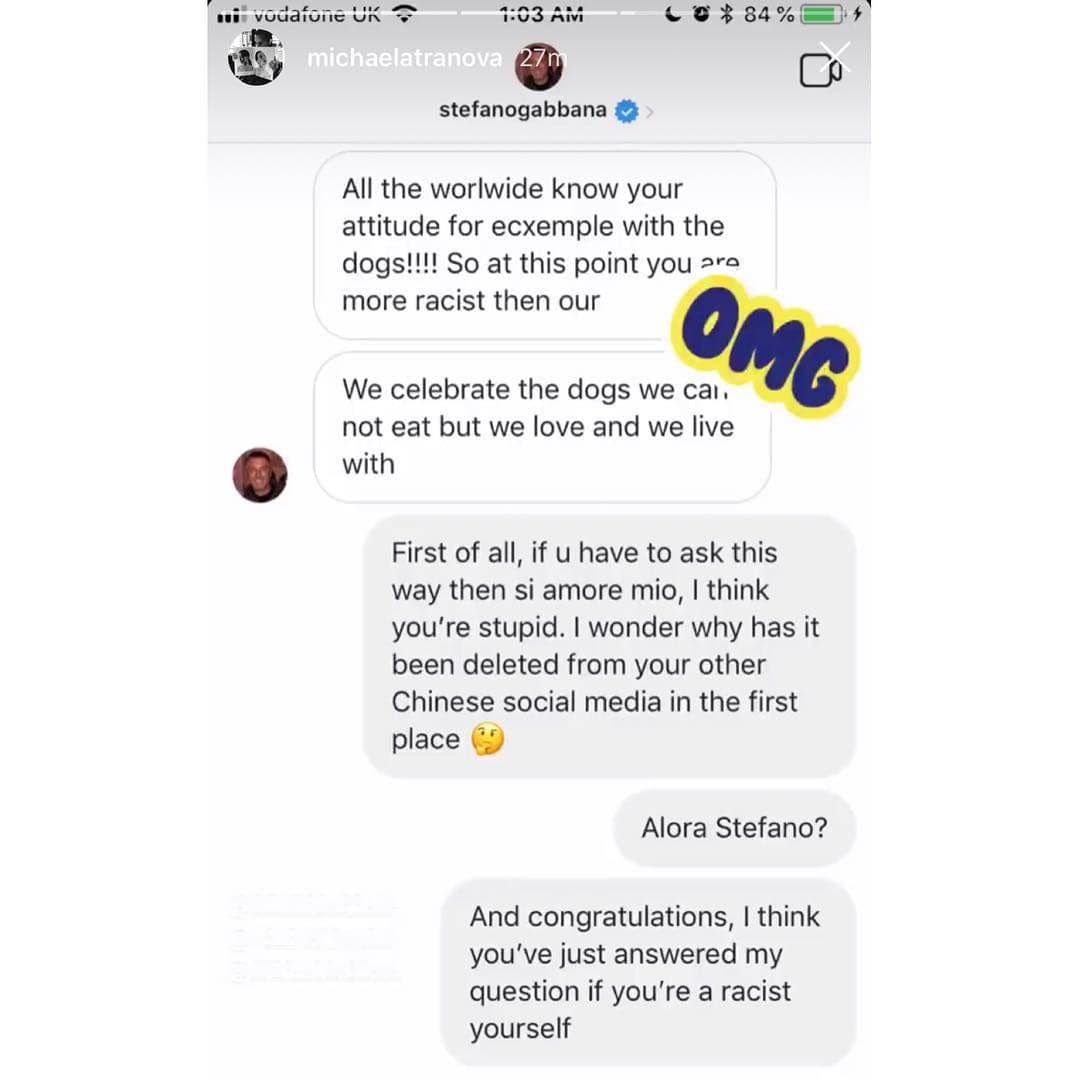The width and height of the screenshot is (1080, 1080).
Task: Start a video call with stefanogabbana
Action: tap(820, 70)
